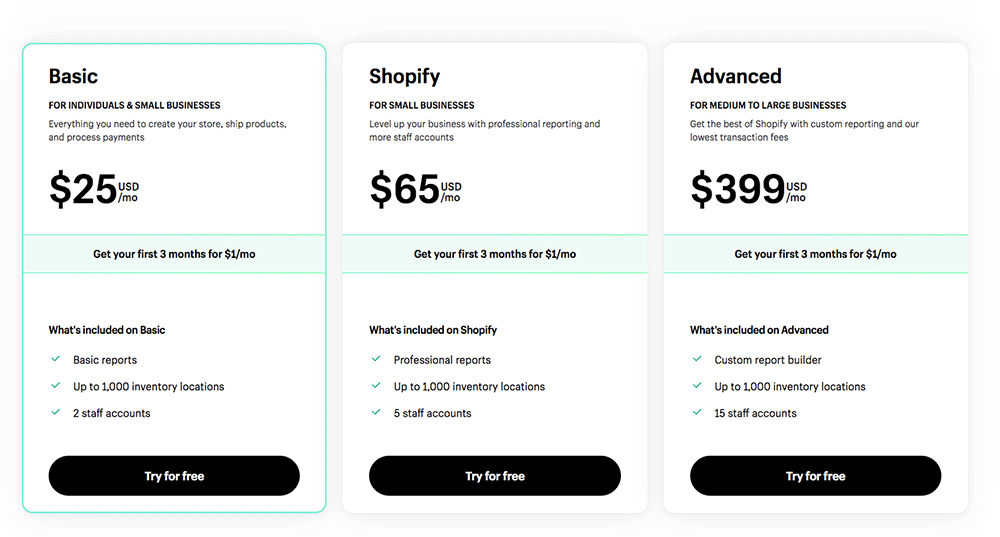The height and width of the screenshot is (537, 1000).
Task: Click checkmark for Advanced plan inventory locations
Action: click(x=697, y=386)
